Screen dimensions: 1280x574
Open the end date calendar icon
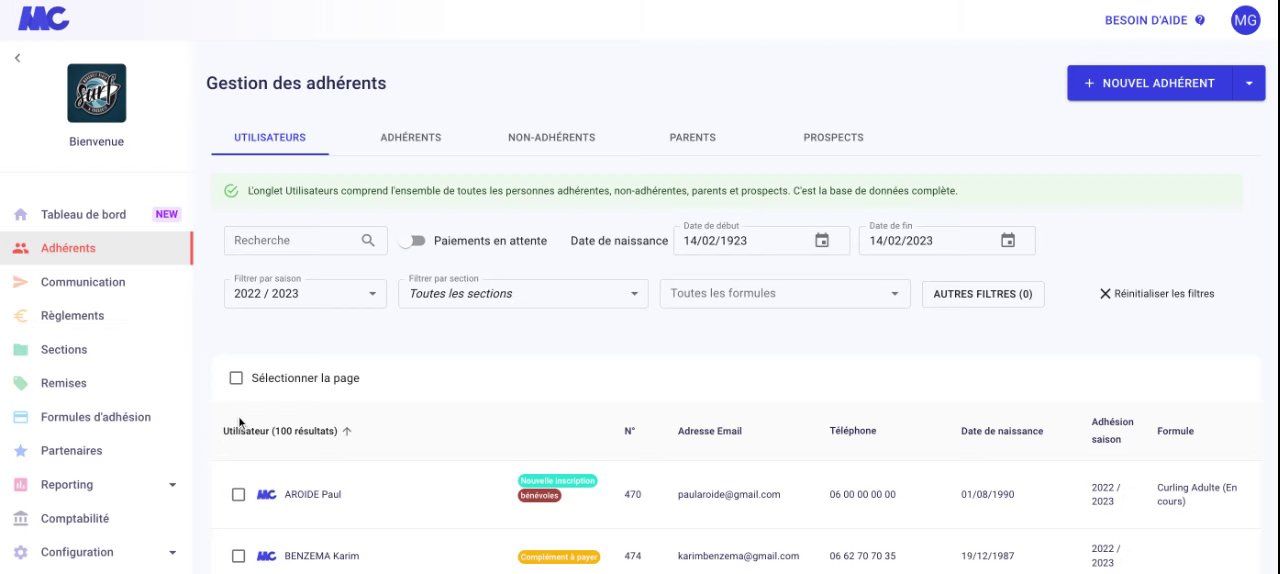point(1008,240)
